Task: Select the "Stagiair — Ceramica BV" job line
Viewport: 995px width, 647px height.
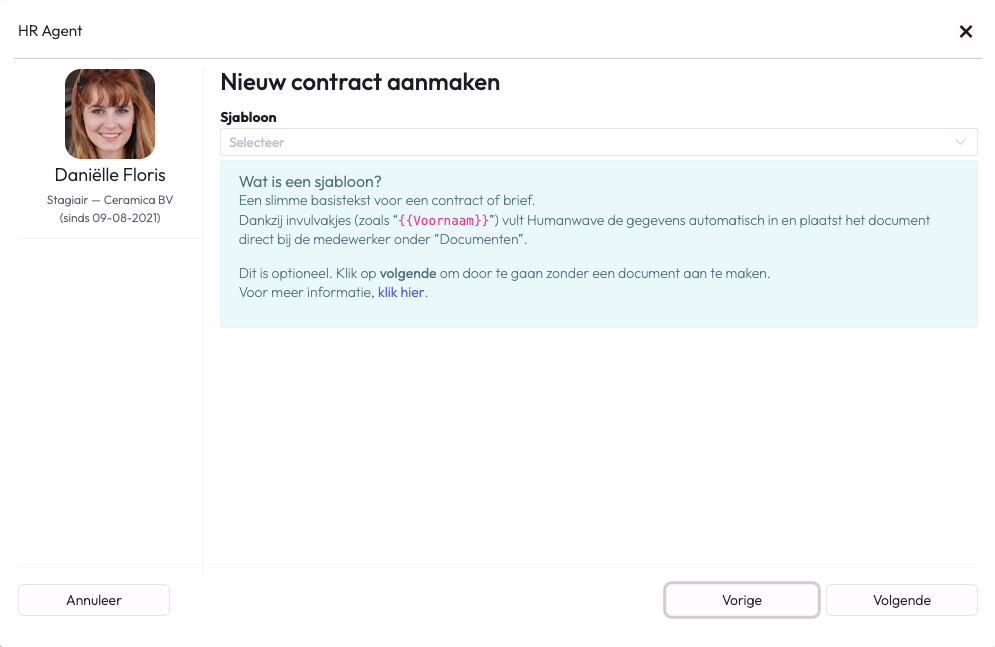Action: [x=110, y=200]
